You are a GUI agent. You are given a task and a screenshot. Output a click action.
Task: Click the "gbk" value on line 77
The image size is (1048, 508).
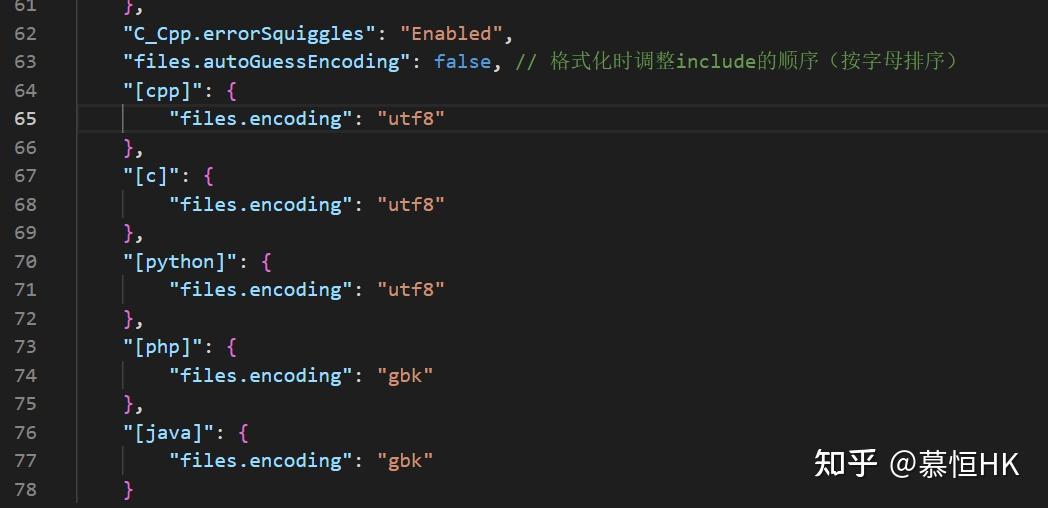(x=405, y=461)
